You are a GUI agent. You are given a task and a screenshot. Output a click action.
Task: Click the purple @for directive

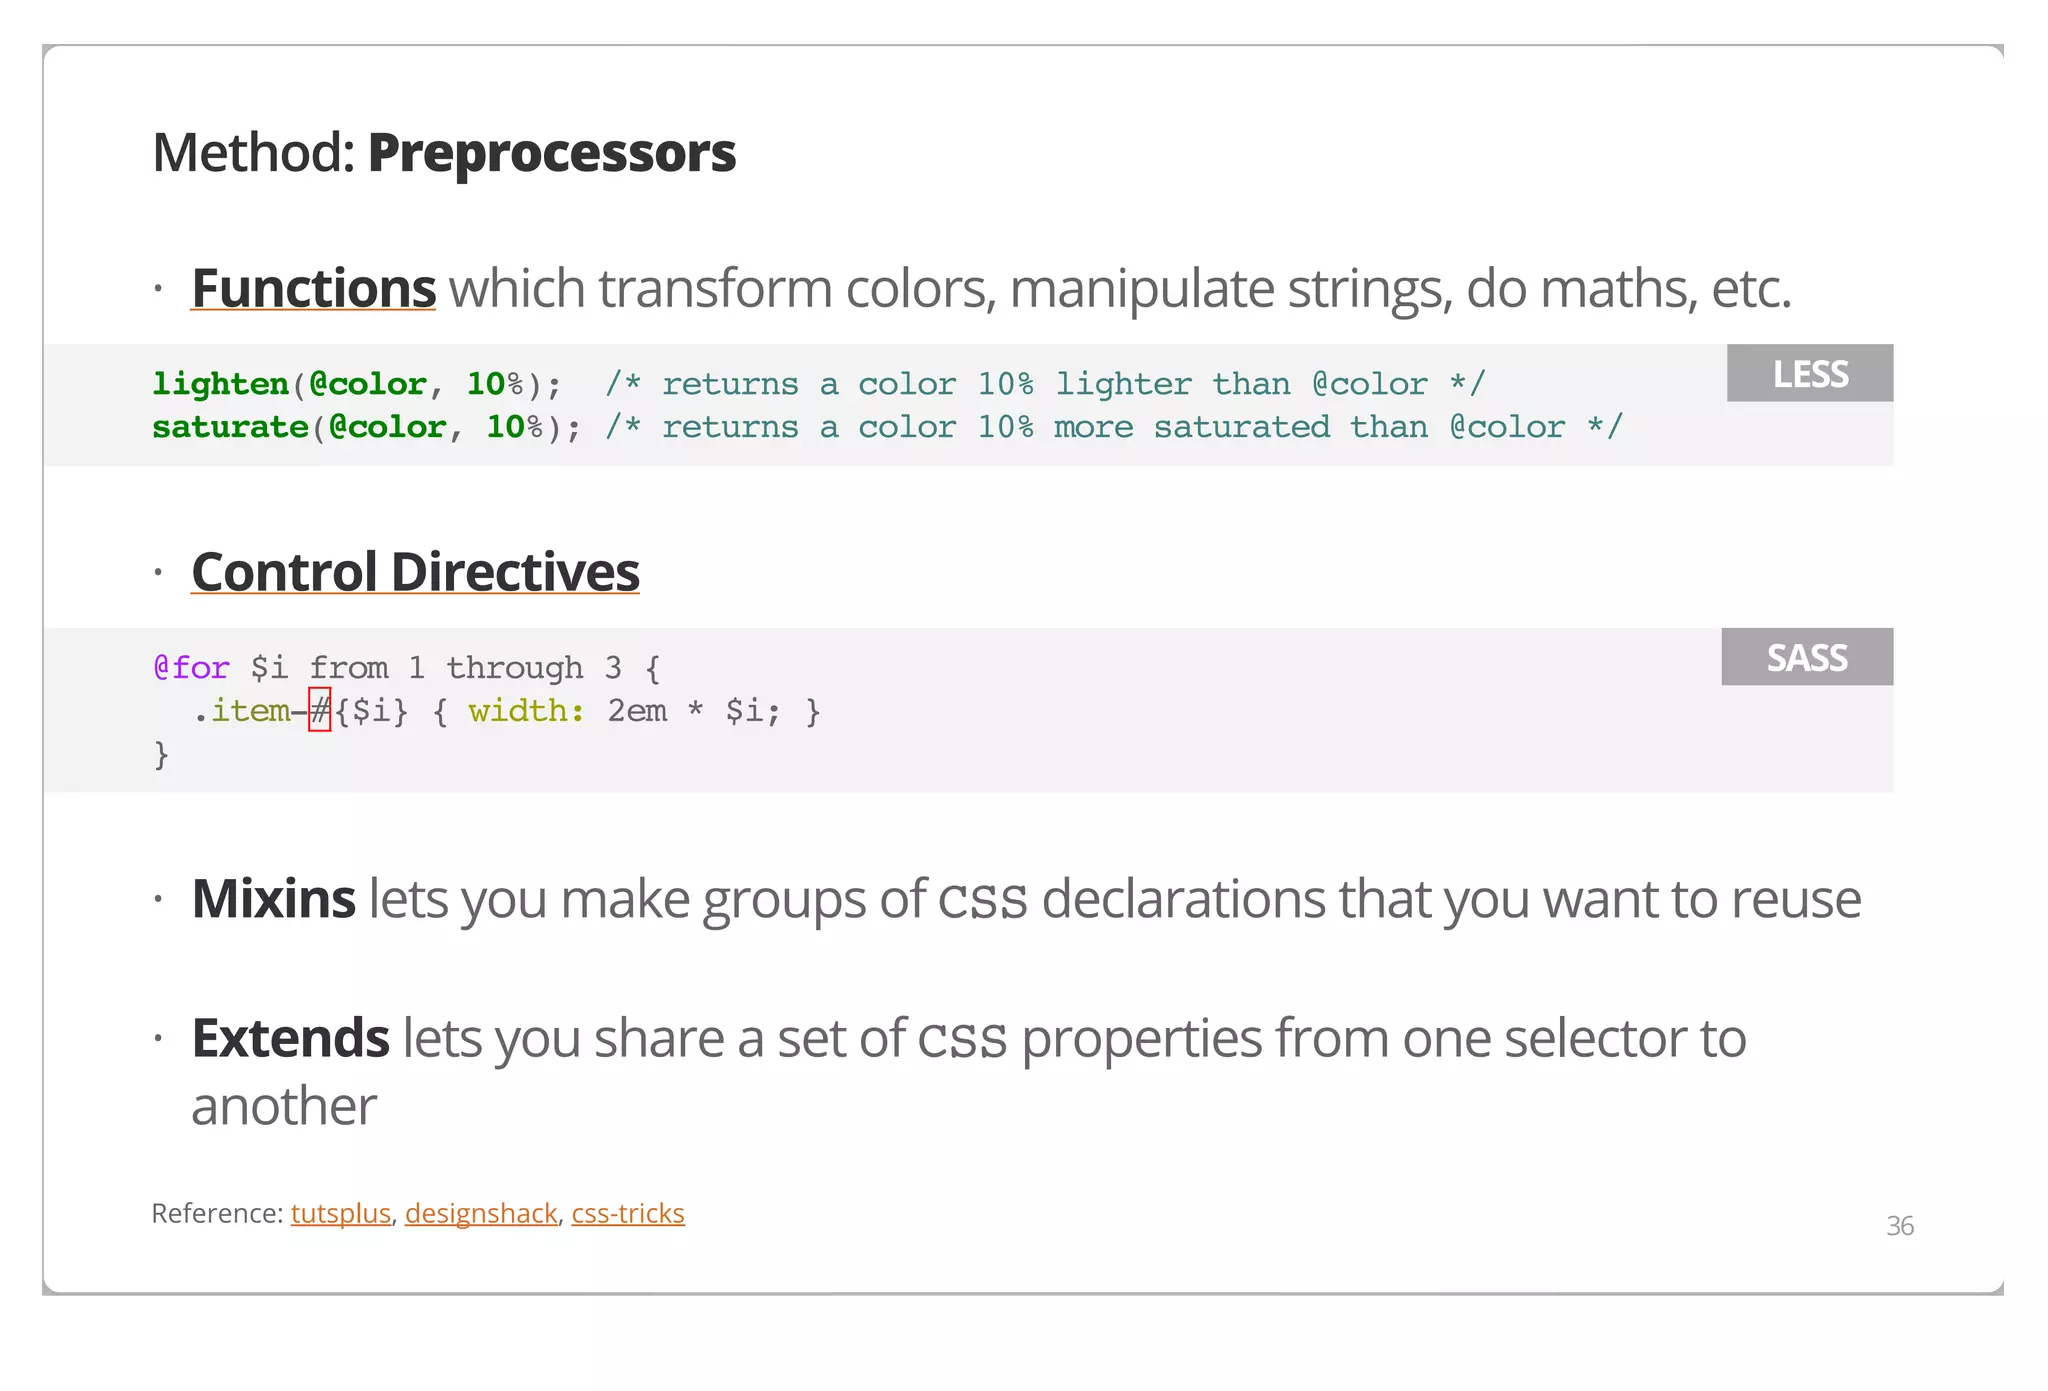click(x=191, y=667)
